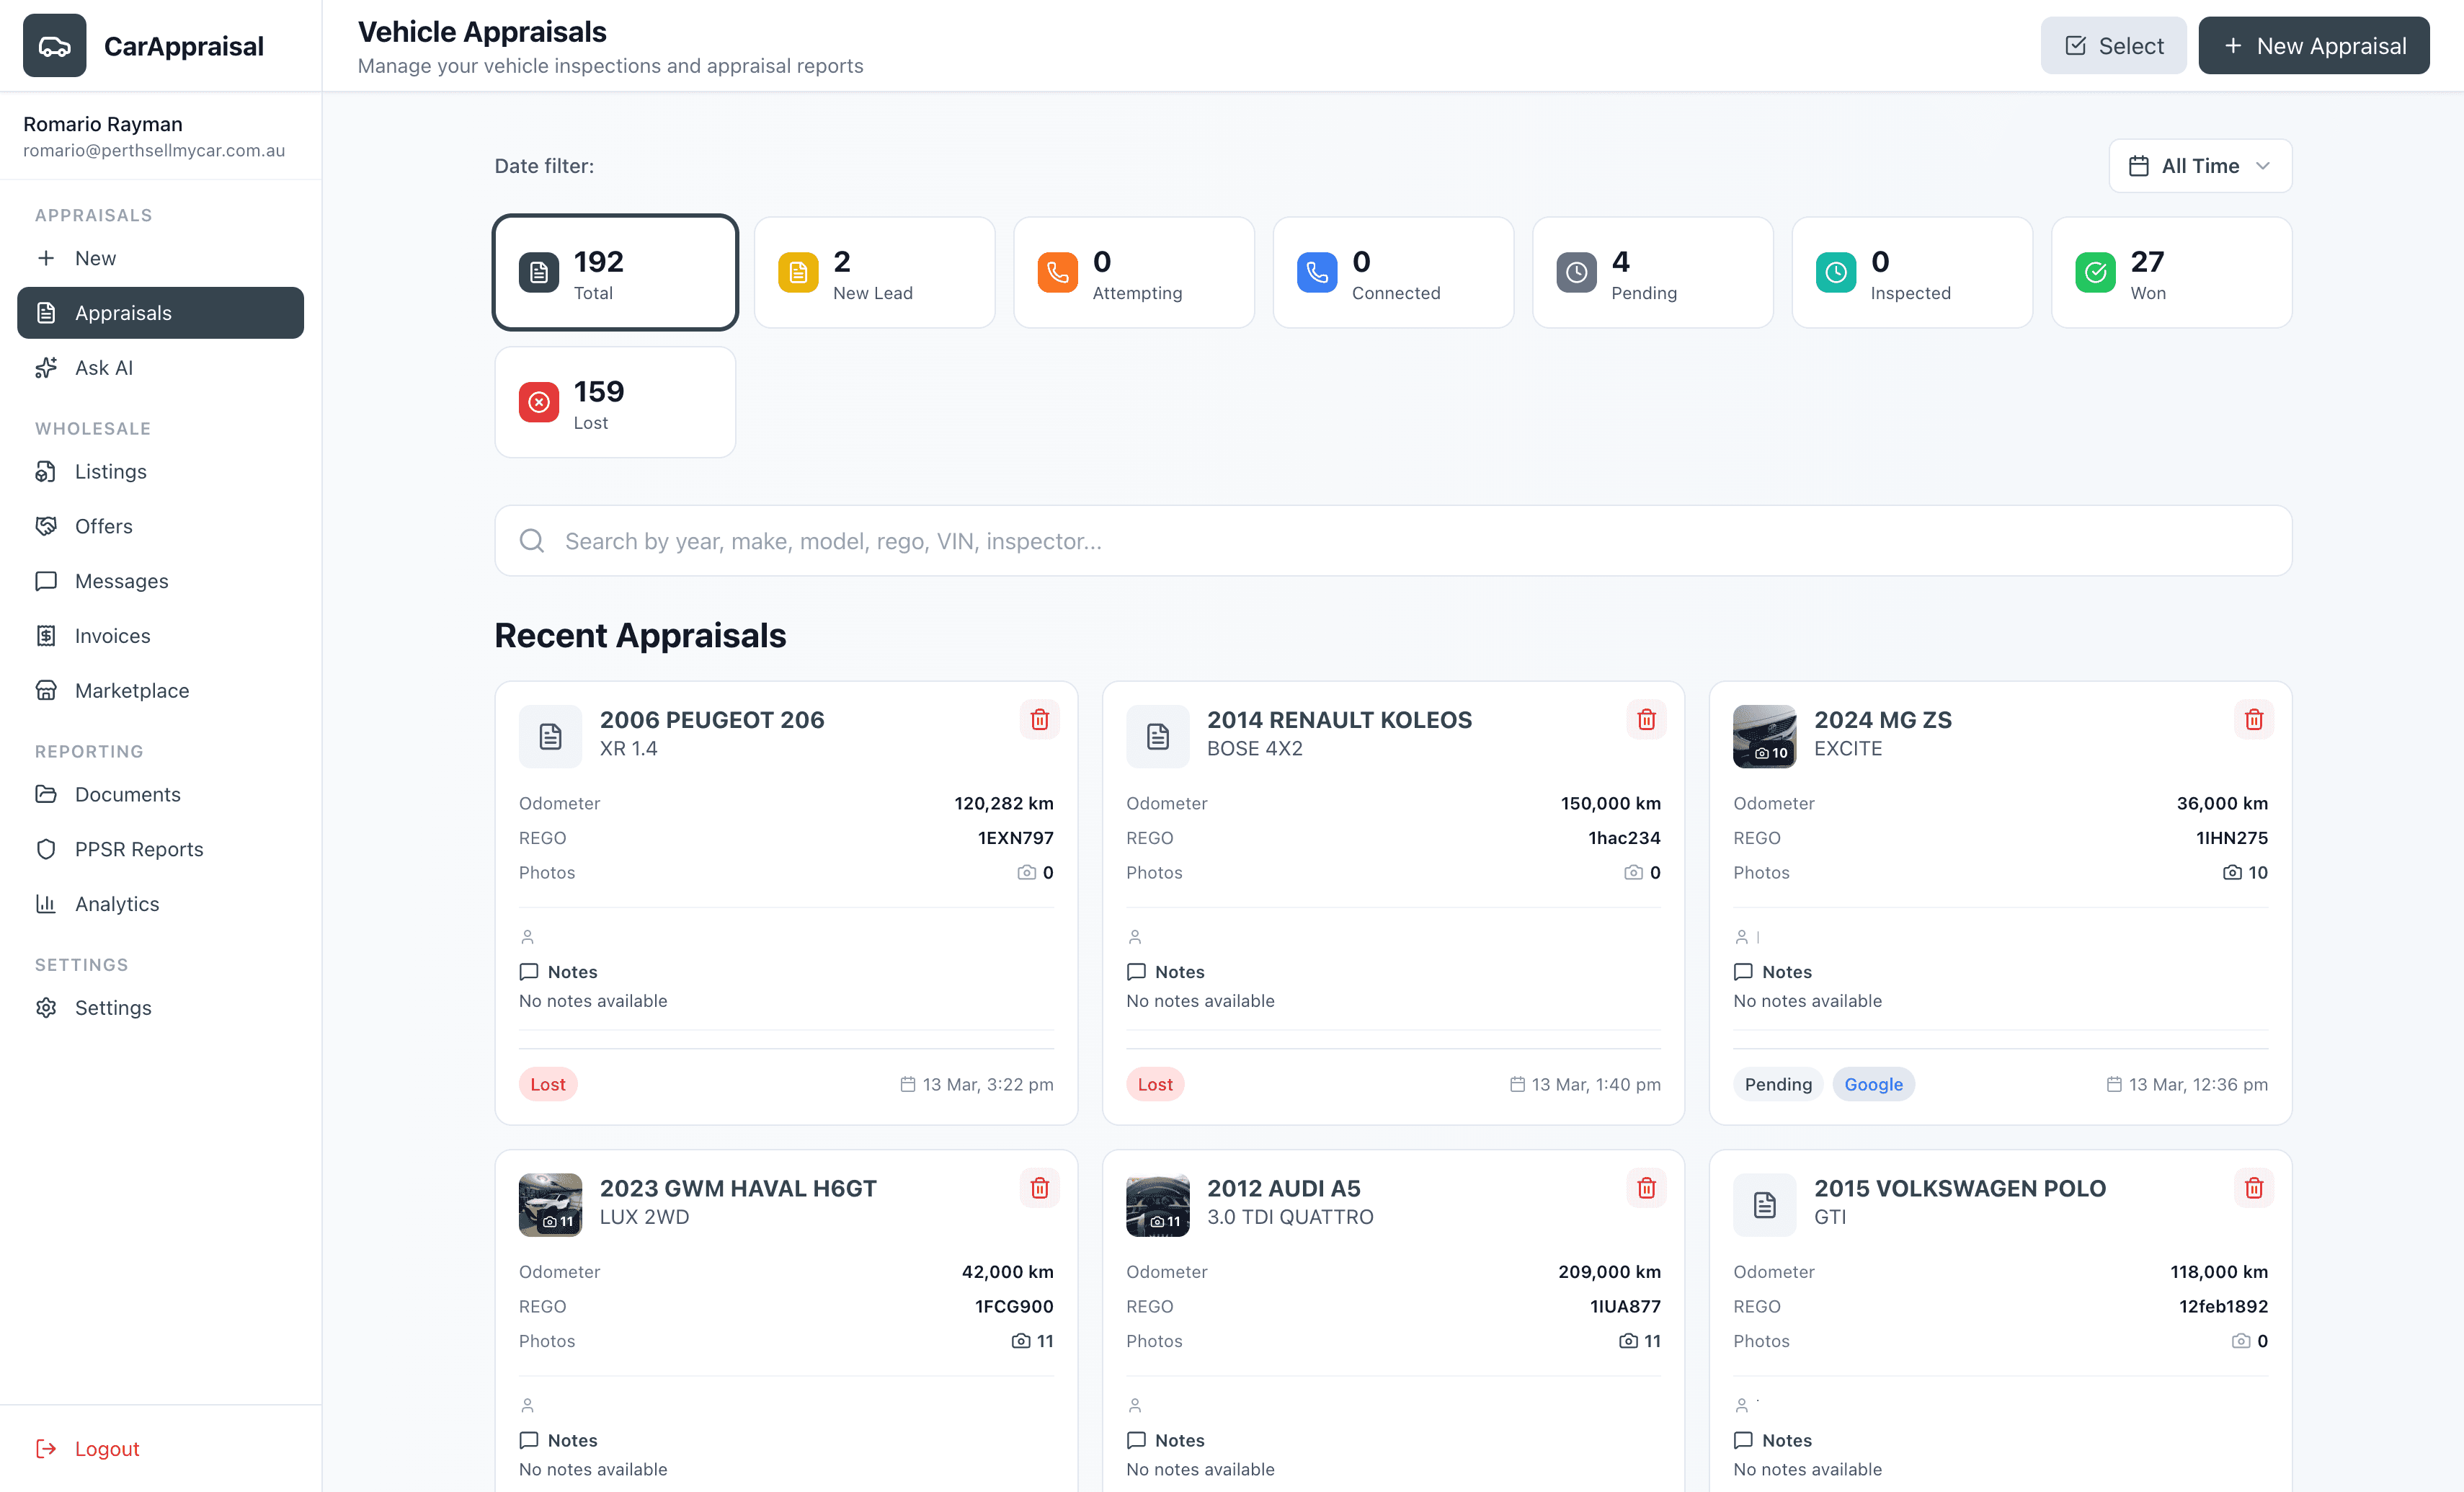Click the Logout link
Screen dimensions: 2464x1492
click(106, 1447)
